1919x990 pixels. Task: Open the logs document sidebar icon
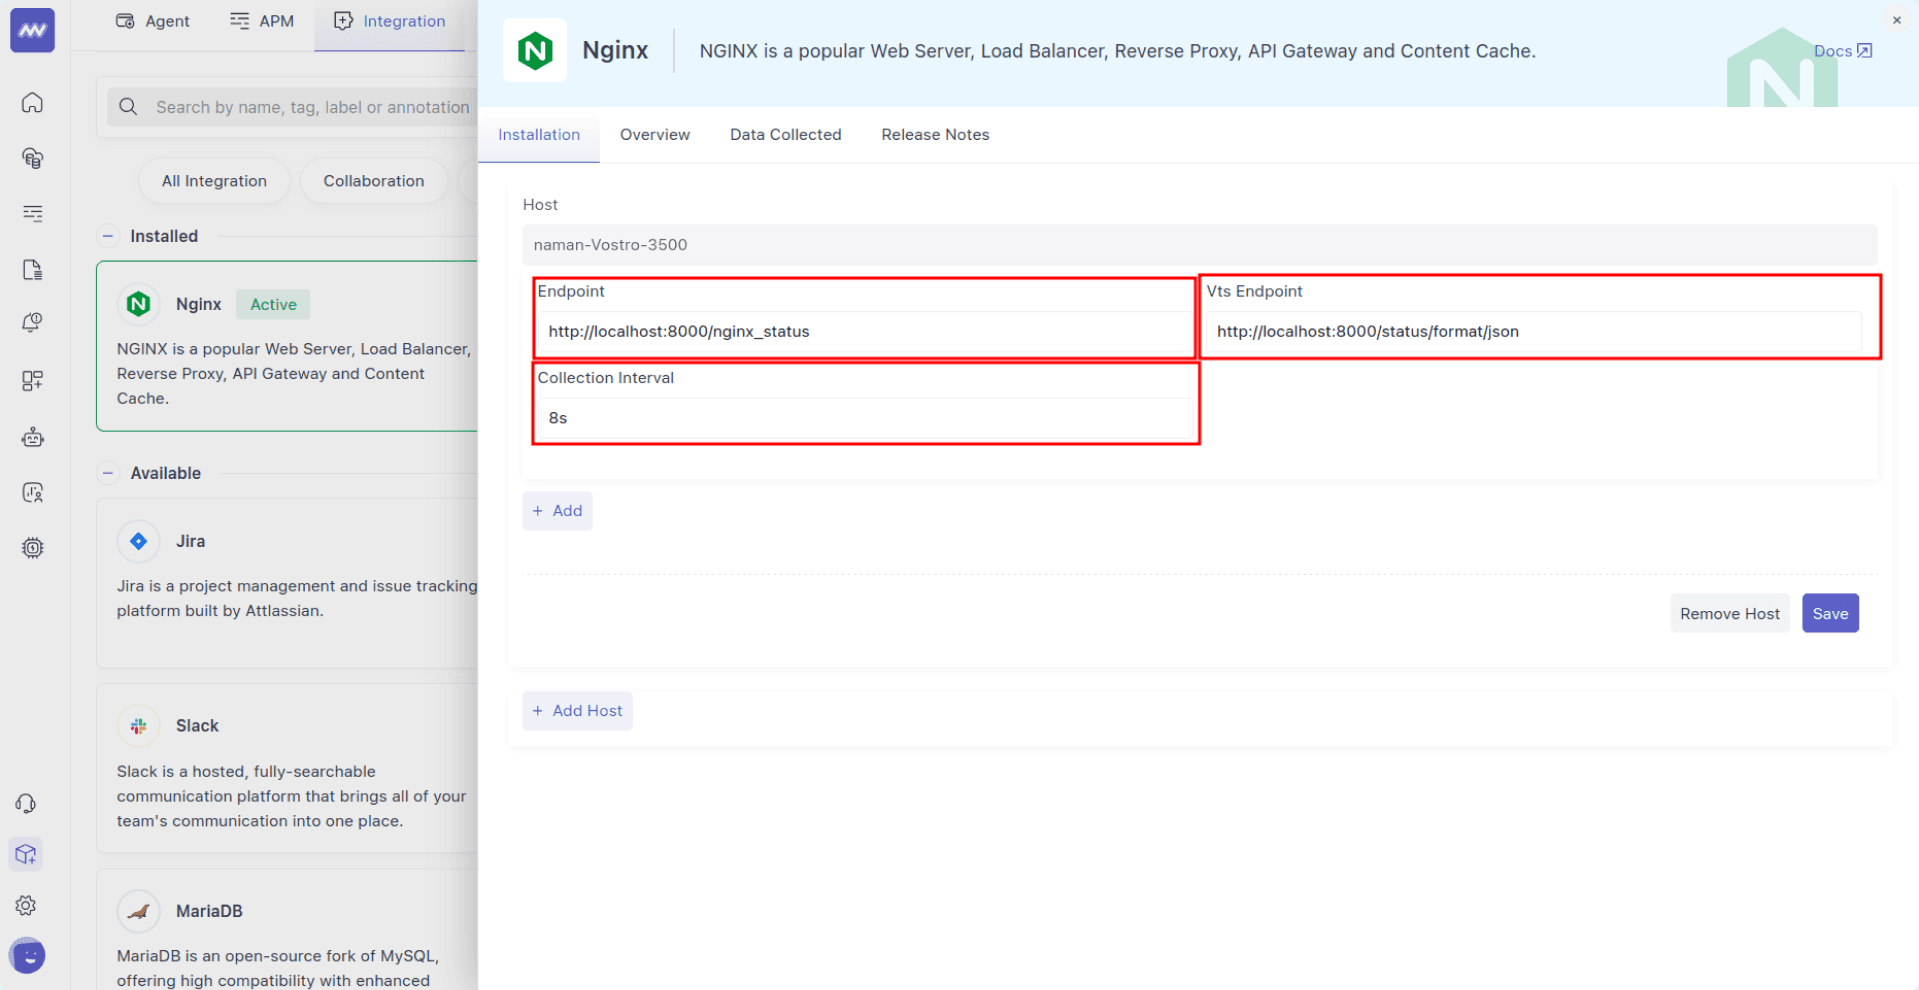pos(33,270)
